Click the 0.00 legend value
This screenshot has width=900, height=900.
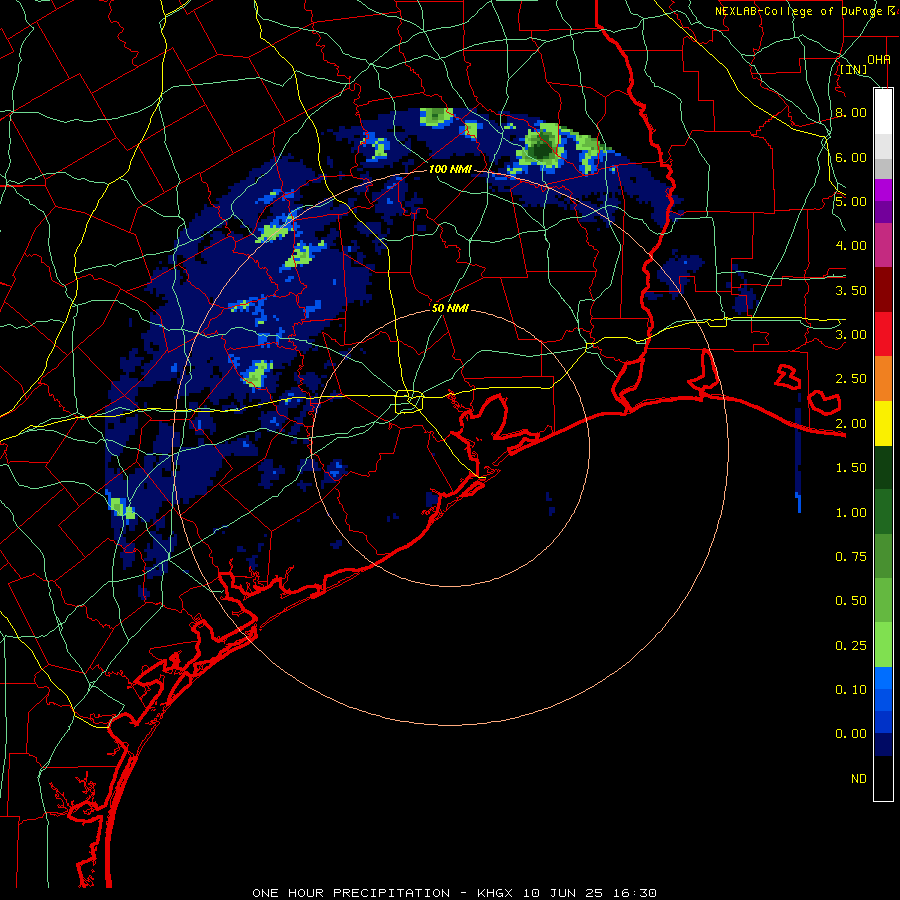click(851, 734)
